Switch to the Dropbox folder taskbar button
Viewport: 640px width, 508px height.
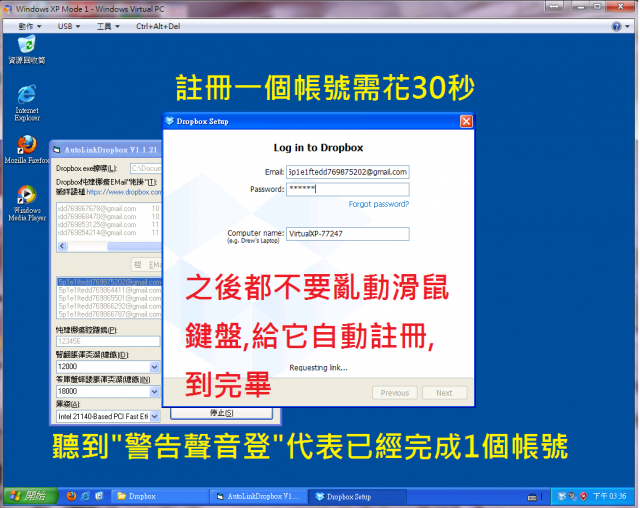[x=159, y=496]
